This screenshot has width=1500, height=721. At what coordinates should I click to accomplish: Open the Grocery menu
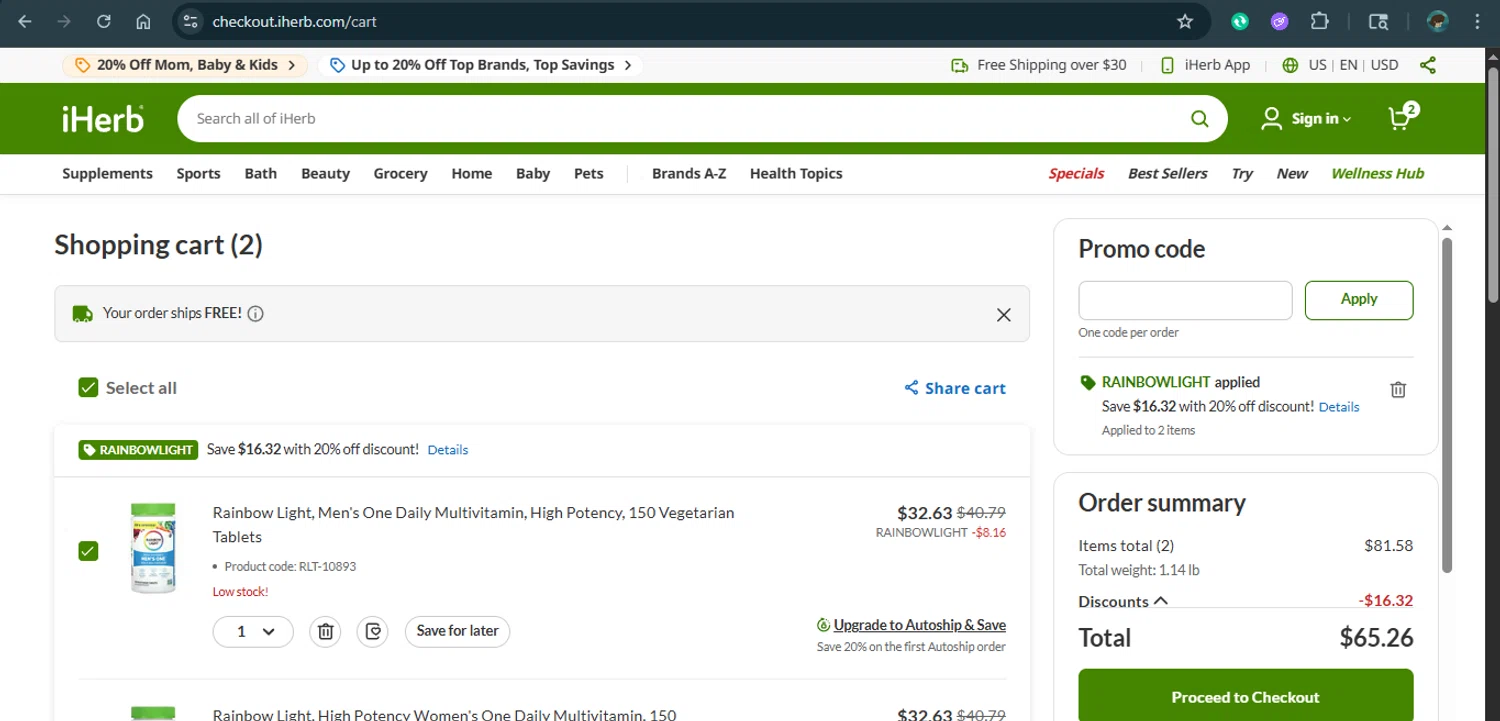(400, 174)
